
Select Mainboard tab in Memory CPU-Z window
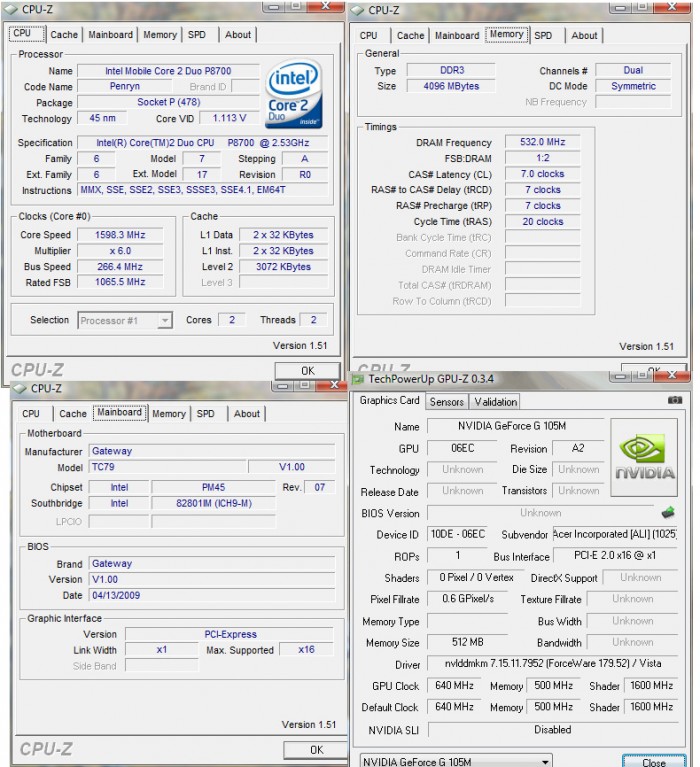pos(457,36)
